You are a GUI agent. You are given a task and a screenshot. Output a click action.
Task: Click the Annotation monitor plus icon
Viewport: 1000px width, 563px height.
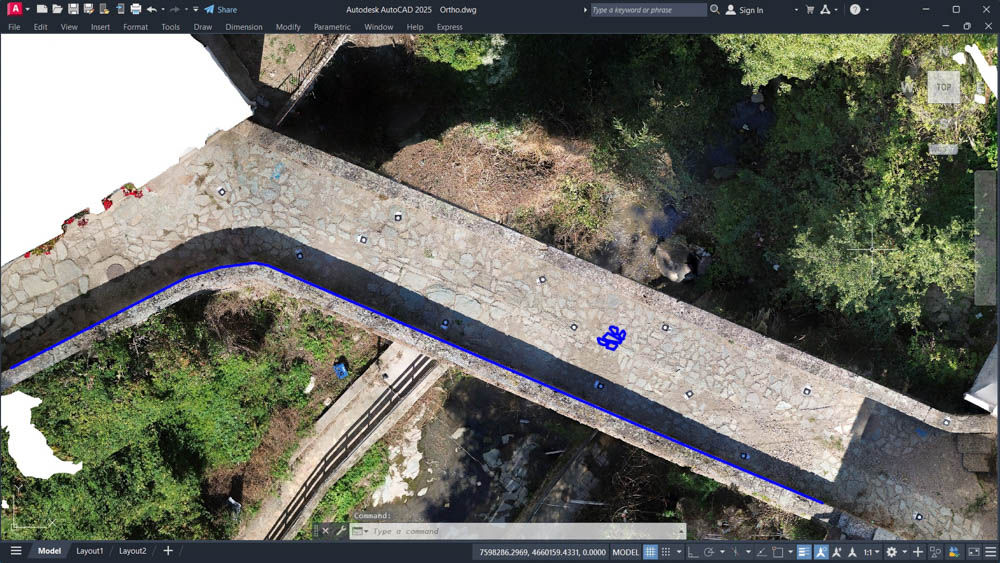point(918,552)
